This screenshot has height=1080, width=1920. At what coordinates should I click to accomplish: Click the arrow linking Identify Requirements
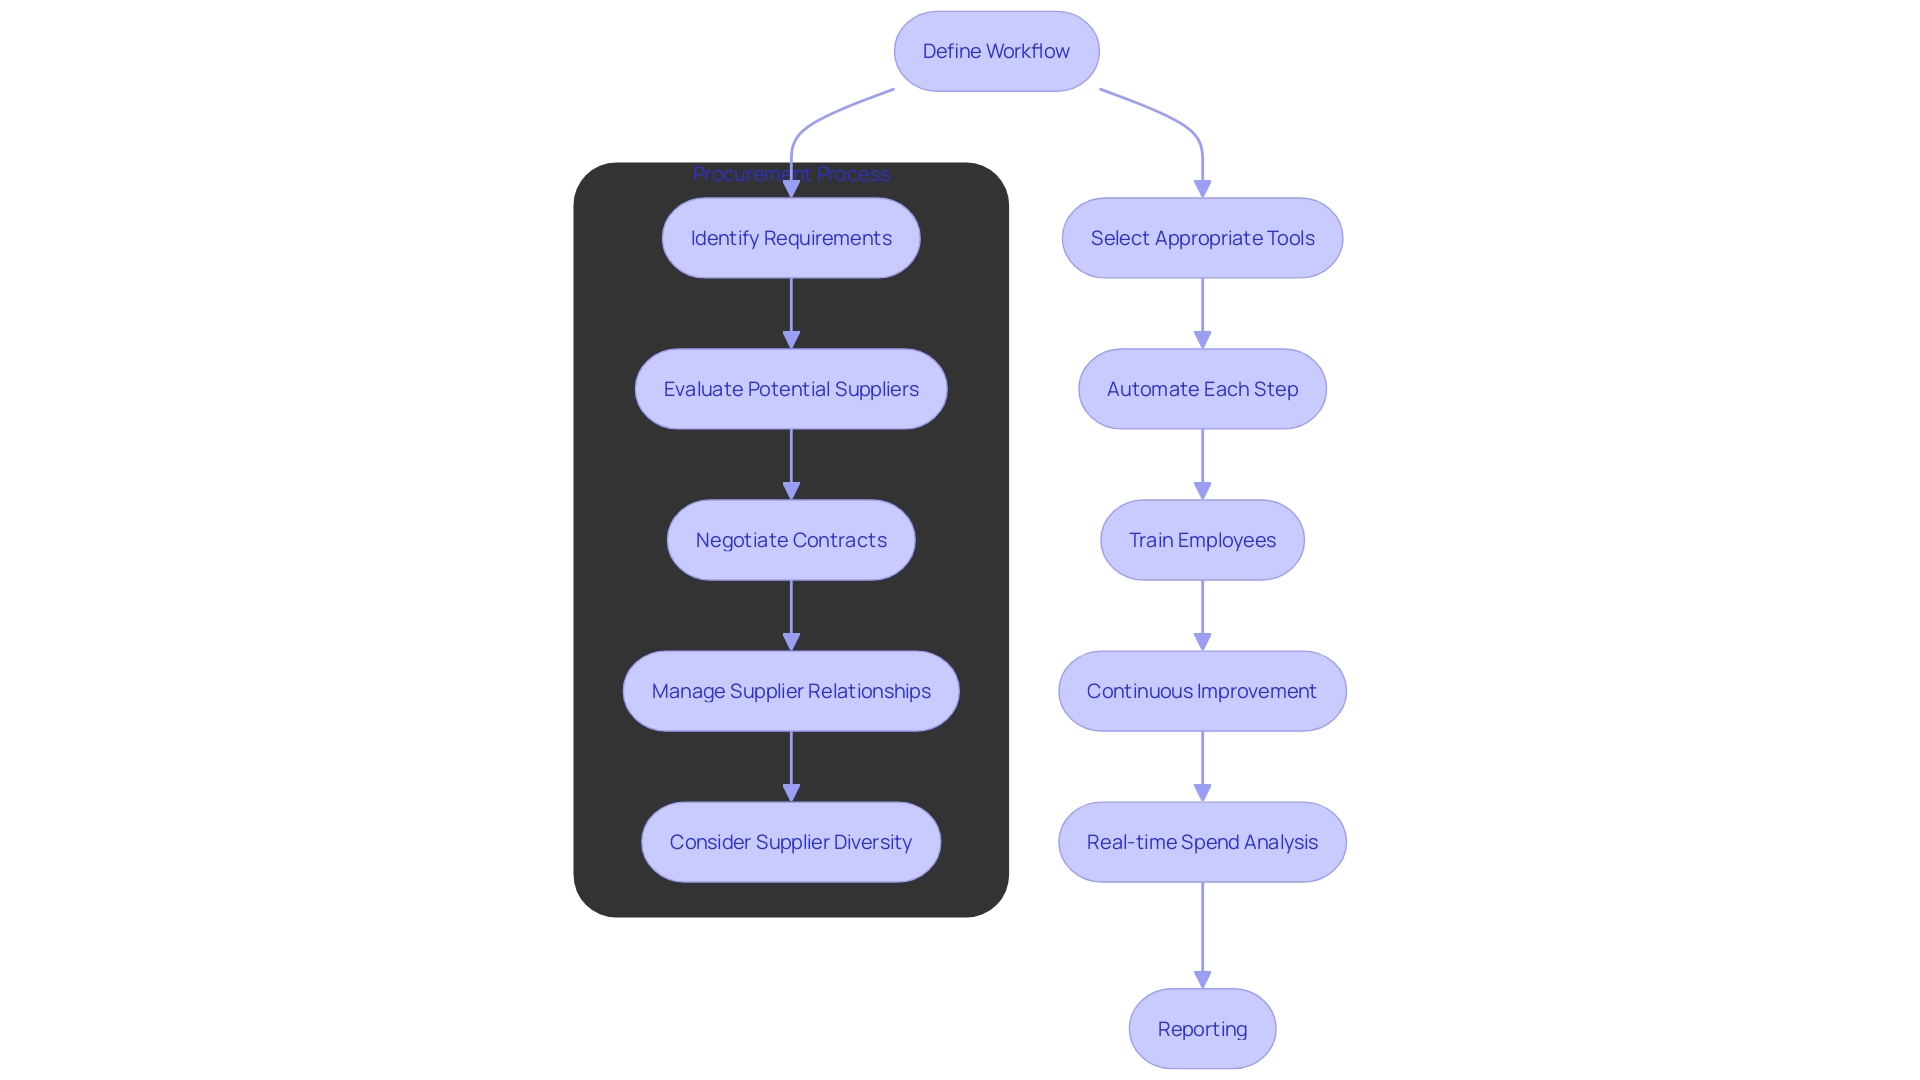coord(791,313)
